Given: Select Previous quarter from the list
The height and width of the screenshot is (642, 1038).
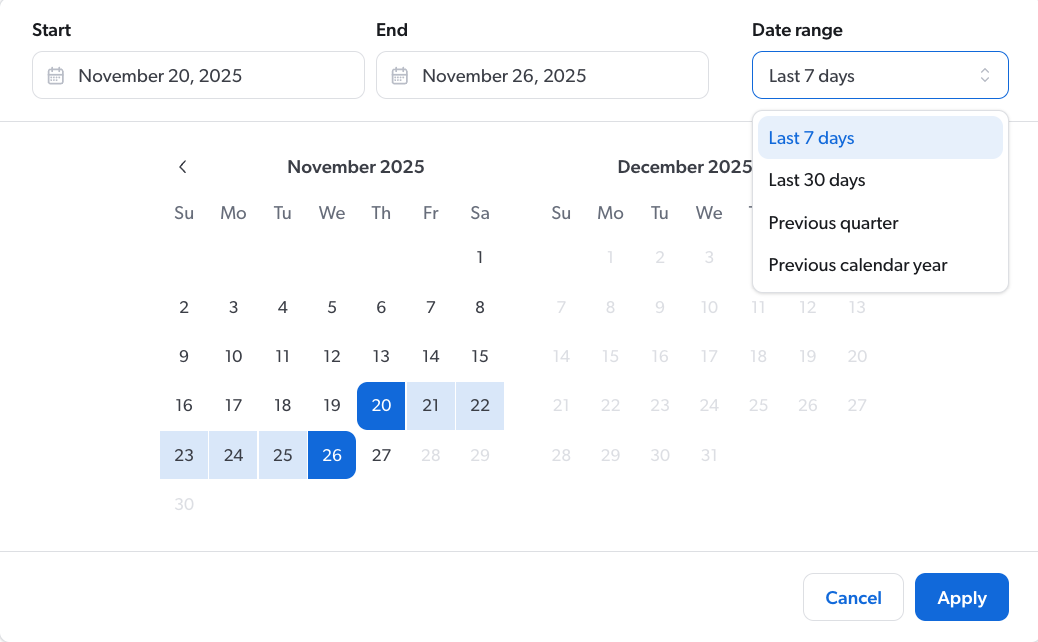Looking at the screenshot, I should [833, 222].
